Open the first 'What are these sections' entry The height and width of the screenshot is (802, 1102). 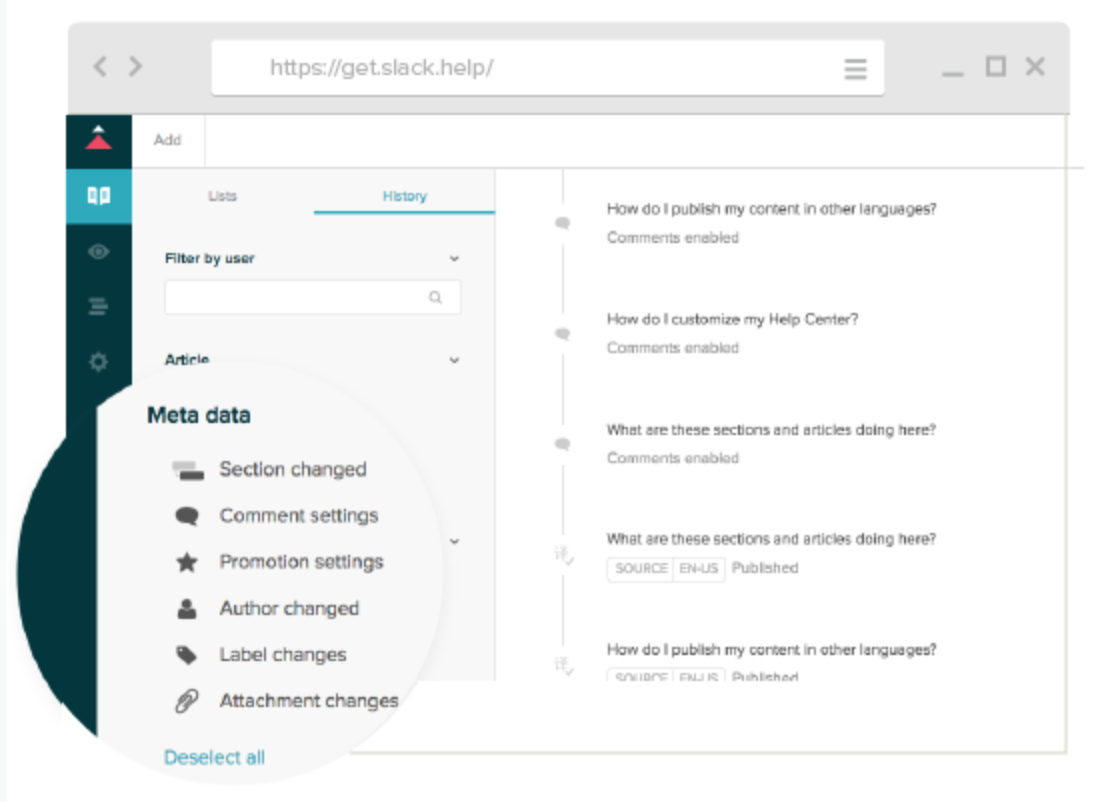(771, 429)
